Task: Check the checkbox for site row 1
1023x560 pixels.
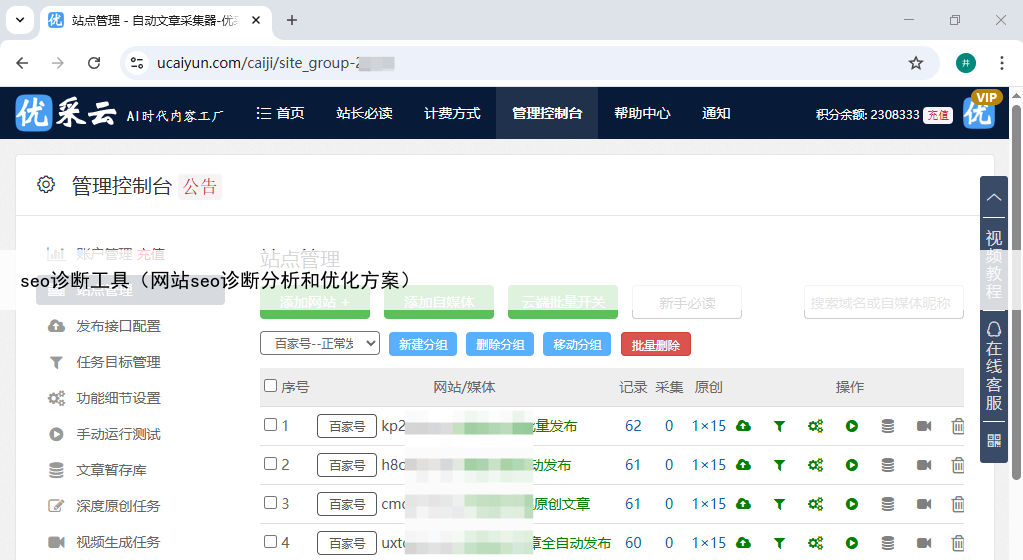Action: pos(270,425)
